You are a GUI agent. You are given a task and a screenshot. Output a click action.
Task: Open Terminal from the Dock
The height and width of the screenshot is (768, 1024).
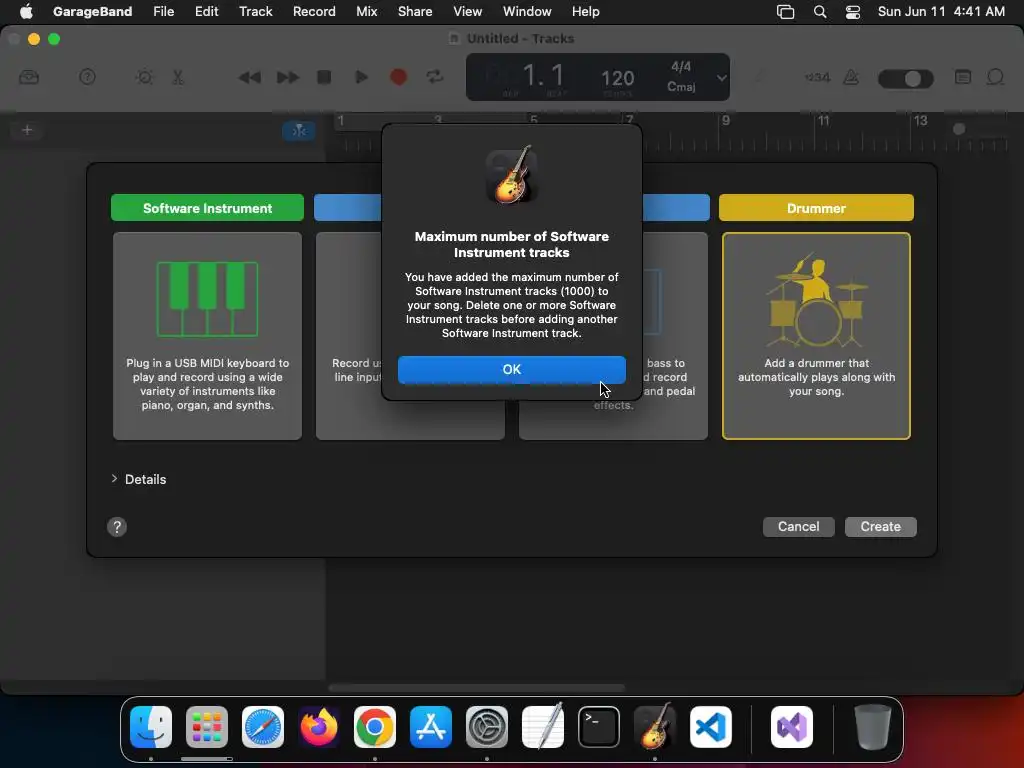(x=599, y=727)
